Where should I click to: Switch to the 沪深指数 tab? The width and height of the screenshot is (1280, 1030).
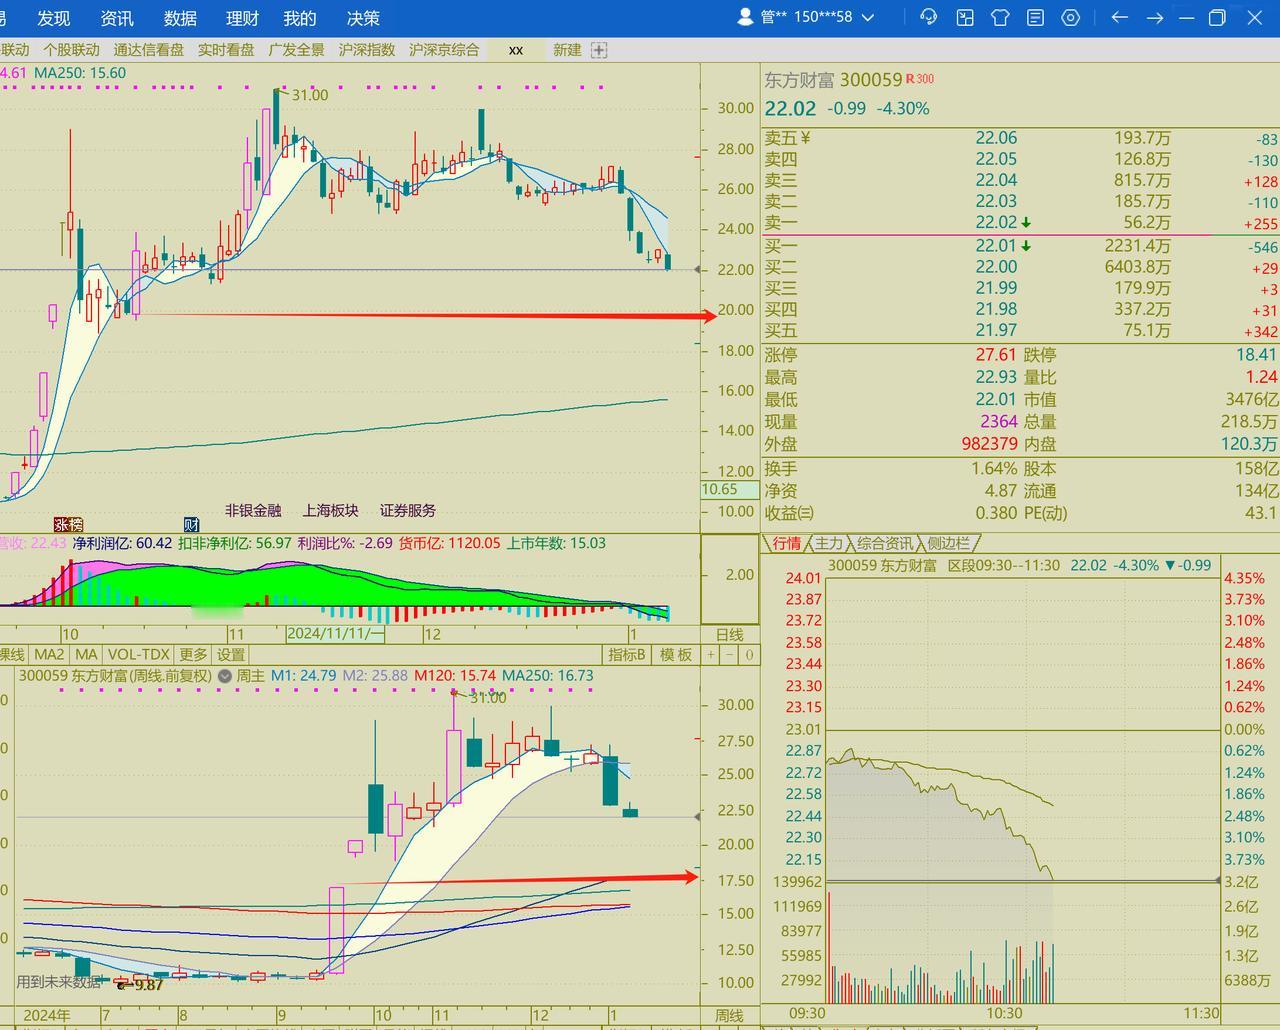(367, 50)
